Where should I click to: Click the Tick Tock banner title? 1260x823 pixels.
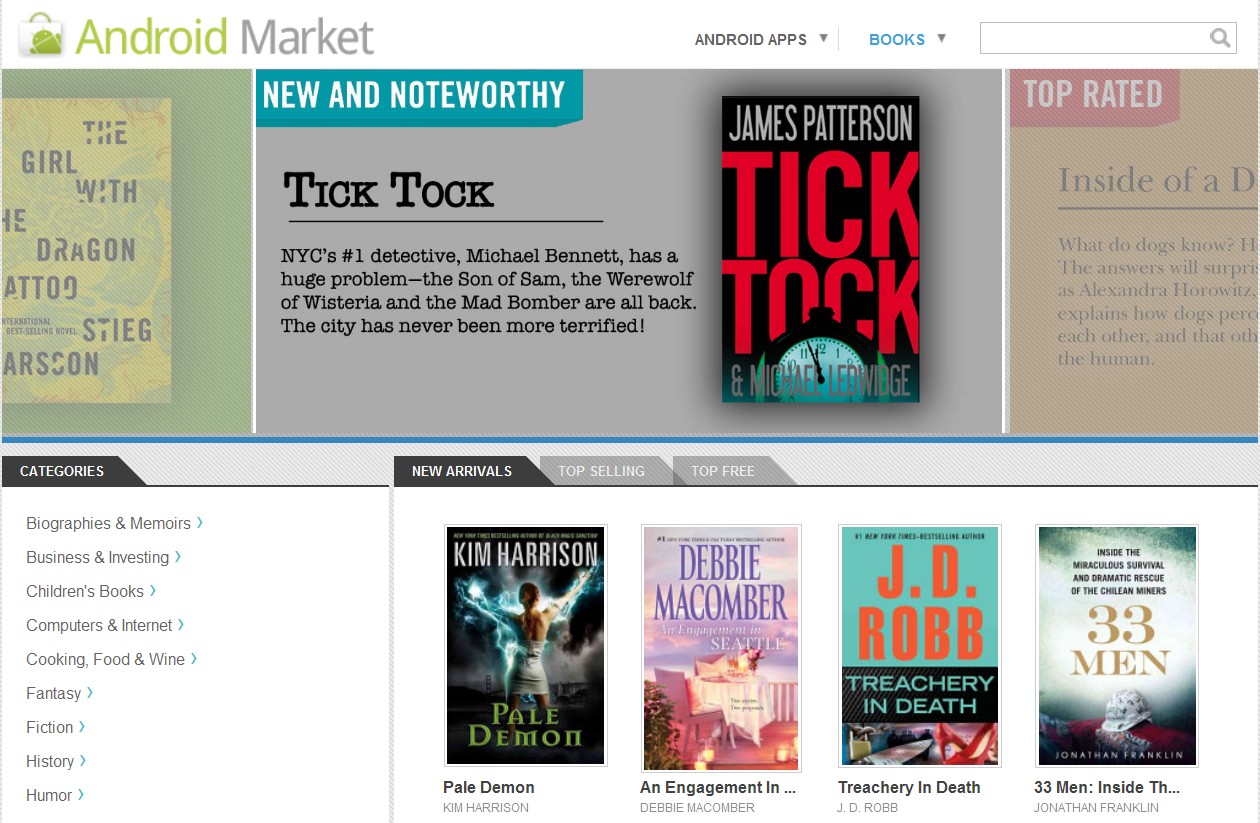click(x=389, y=190)
